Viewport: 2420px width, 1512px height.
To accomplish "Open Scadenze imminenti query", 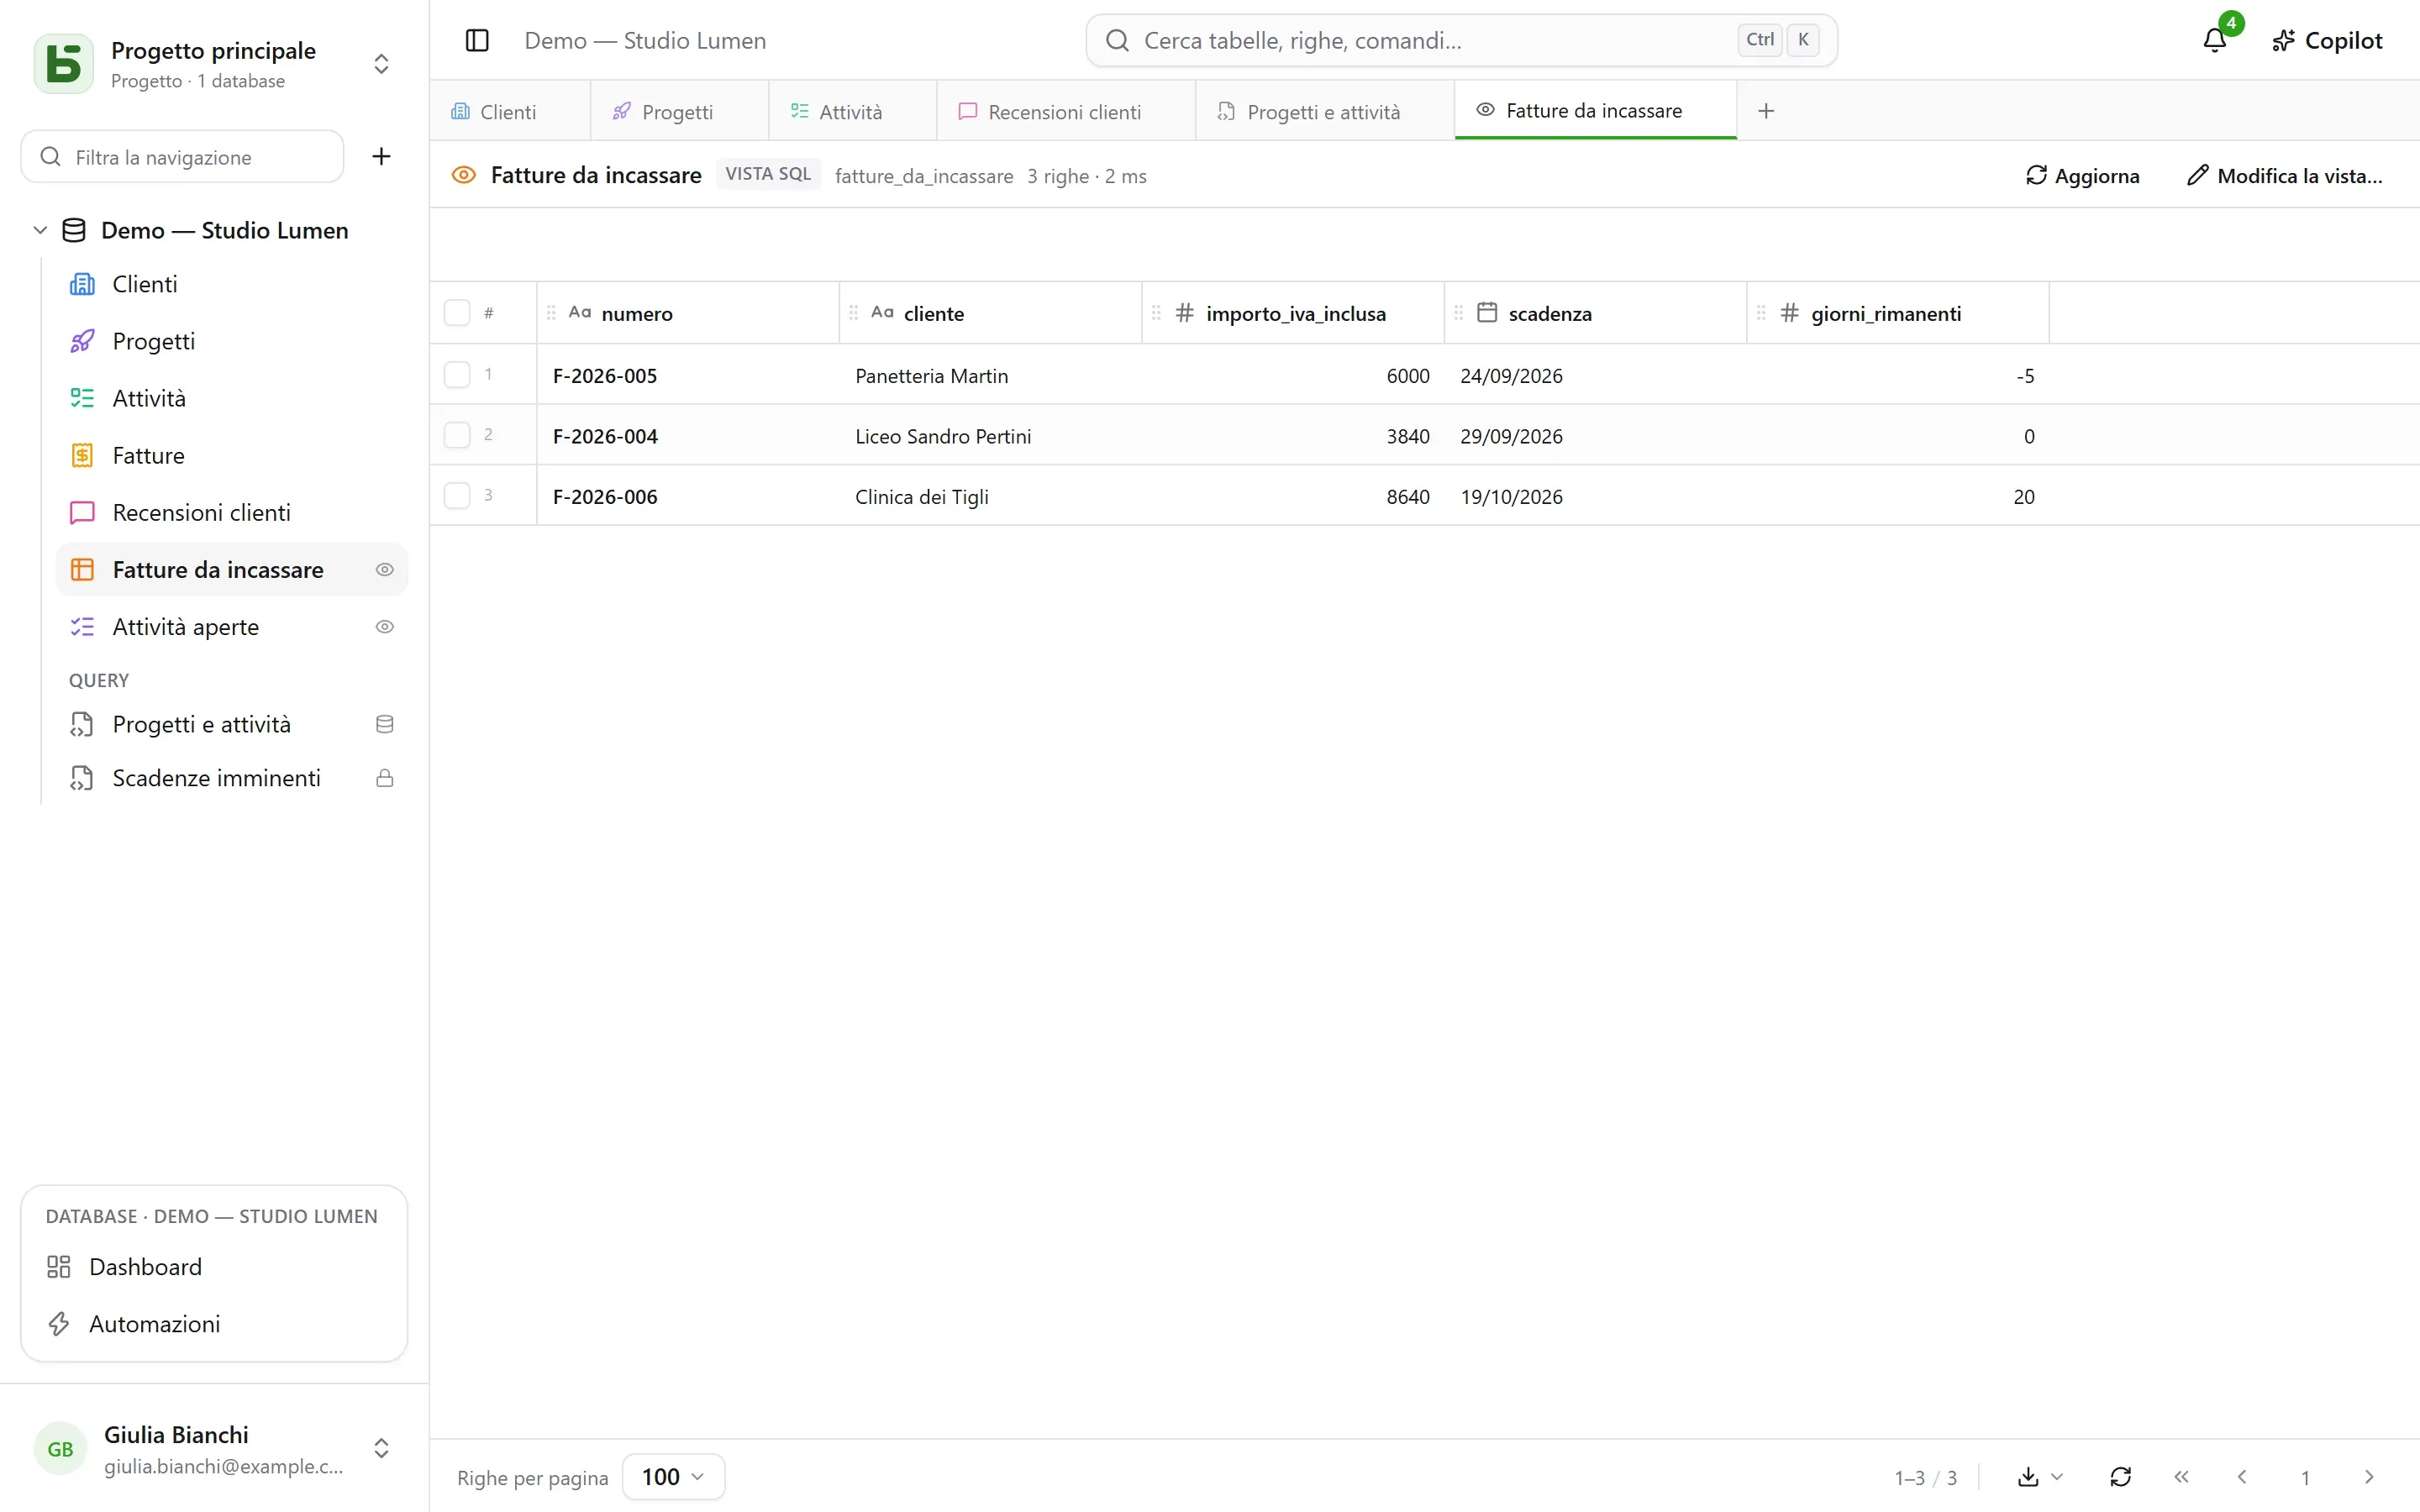I will click(x=231, y=778).
